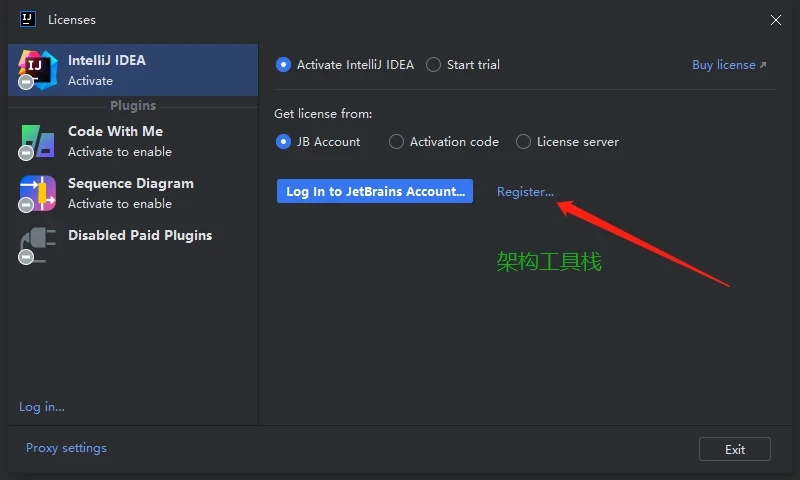Select the License server radio option

(523, 142)
